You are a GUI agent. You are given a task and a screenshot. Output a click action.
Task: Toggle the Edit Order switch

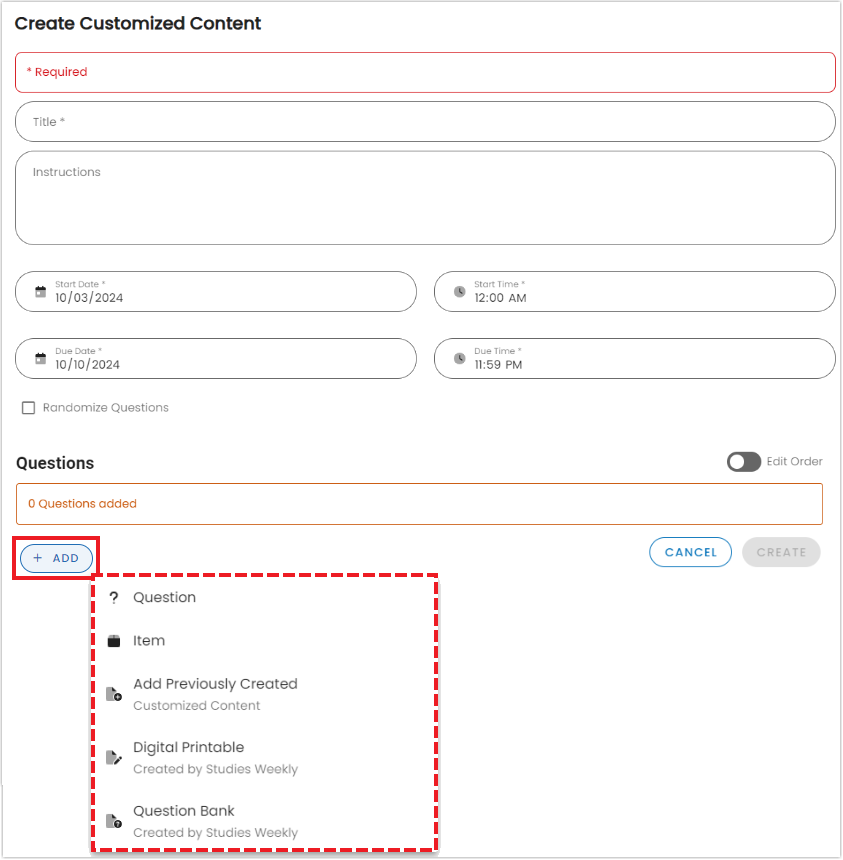743,462
